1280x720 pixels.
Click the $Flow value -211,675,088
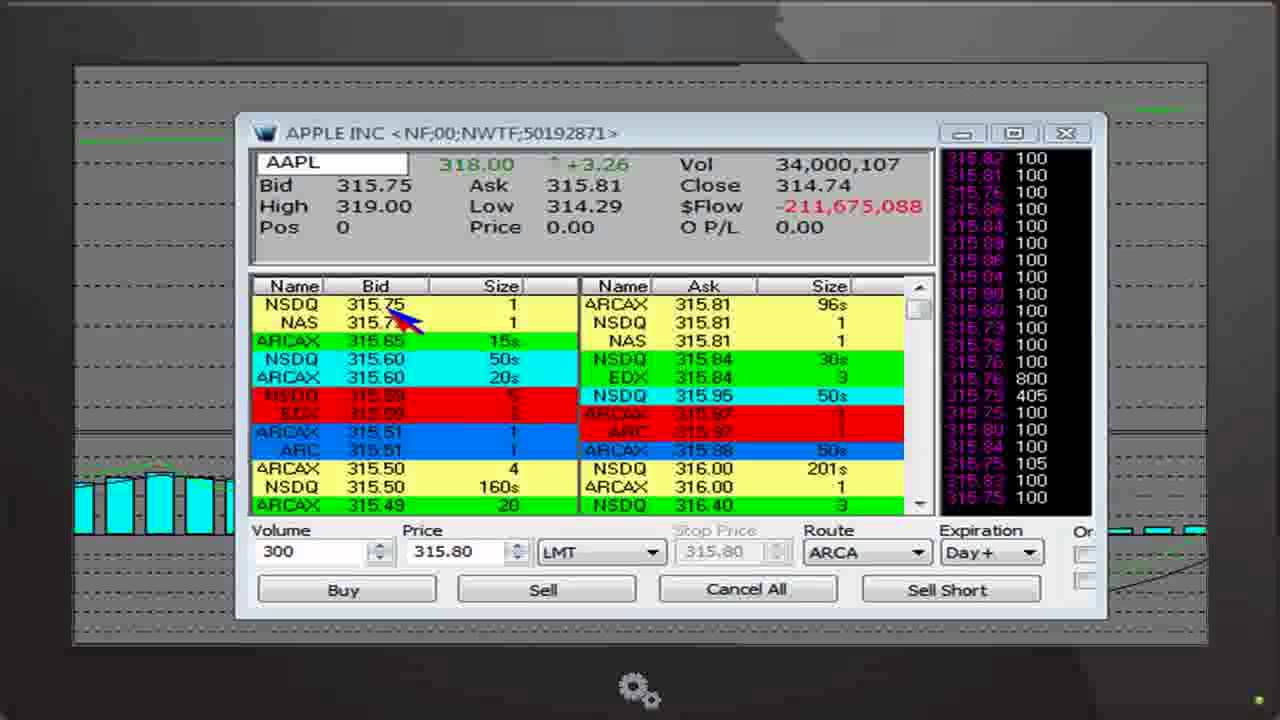pyautogui.click(x=851, y=206)
